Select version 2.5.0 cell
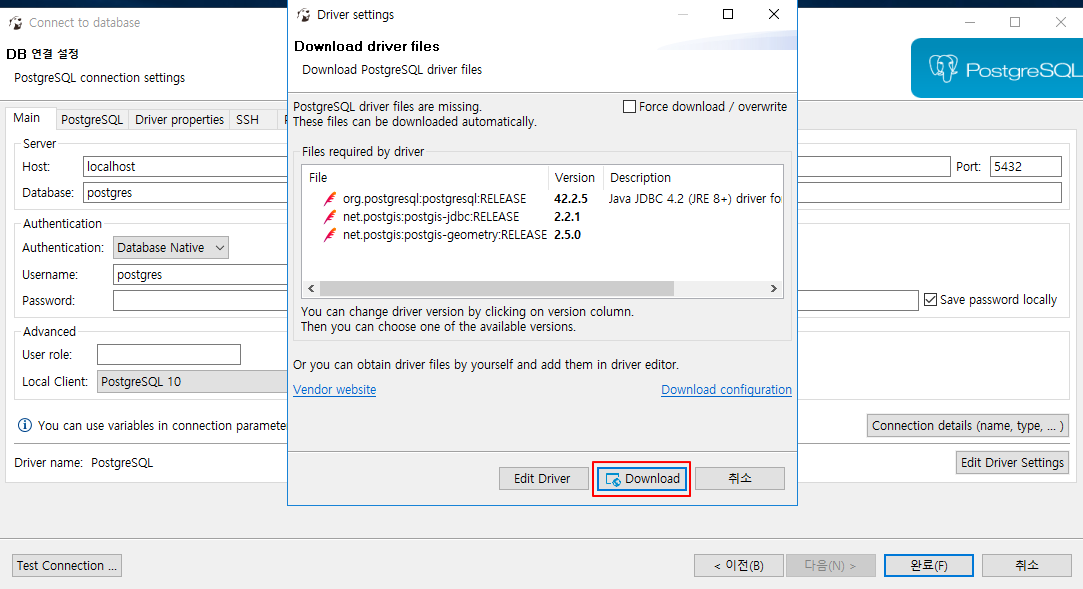This screenshot has width=1083, height=589. click(567, 235)
